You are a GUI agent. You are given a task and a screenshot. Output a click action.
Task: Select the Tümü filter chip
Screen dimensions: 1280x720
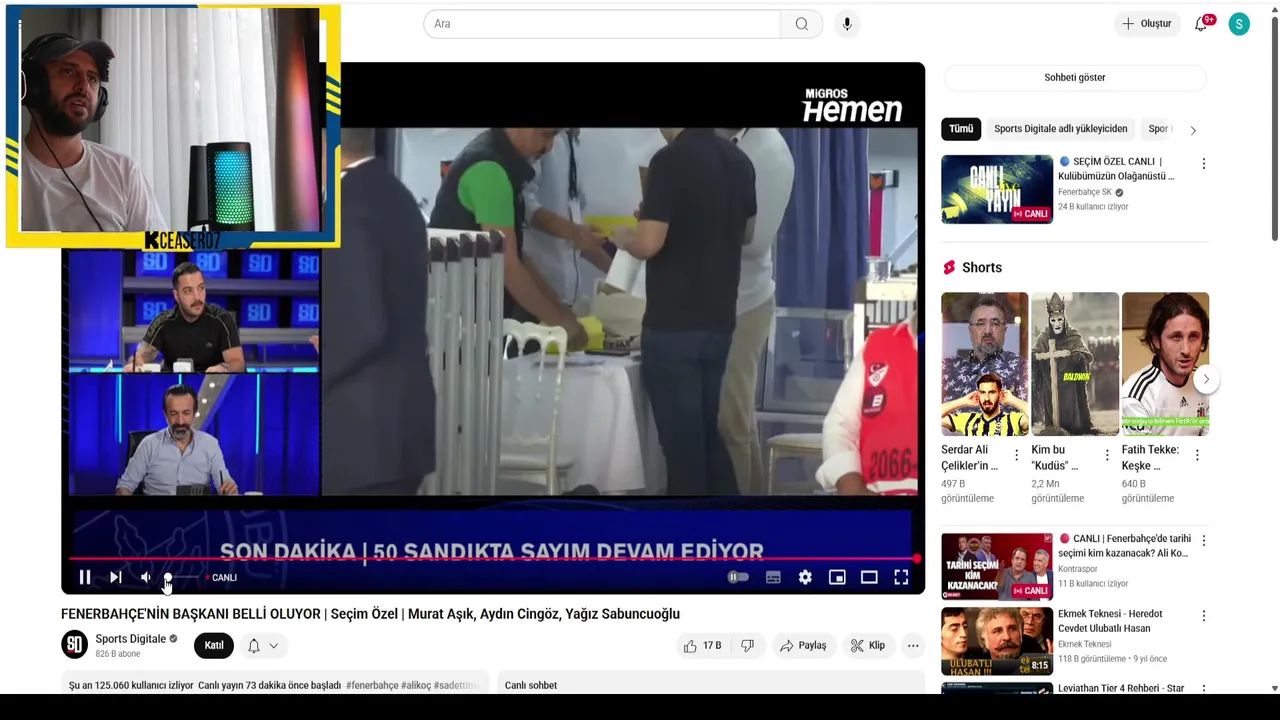tap(961, 129)
